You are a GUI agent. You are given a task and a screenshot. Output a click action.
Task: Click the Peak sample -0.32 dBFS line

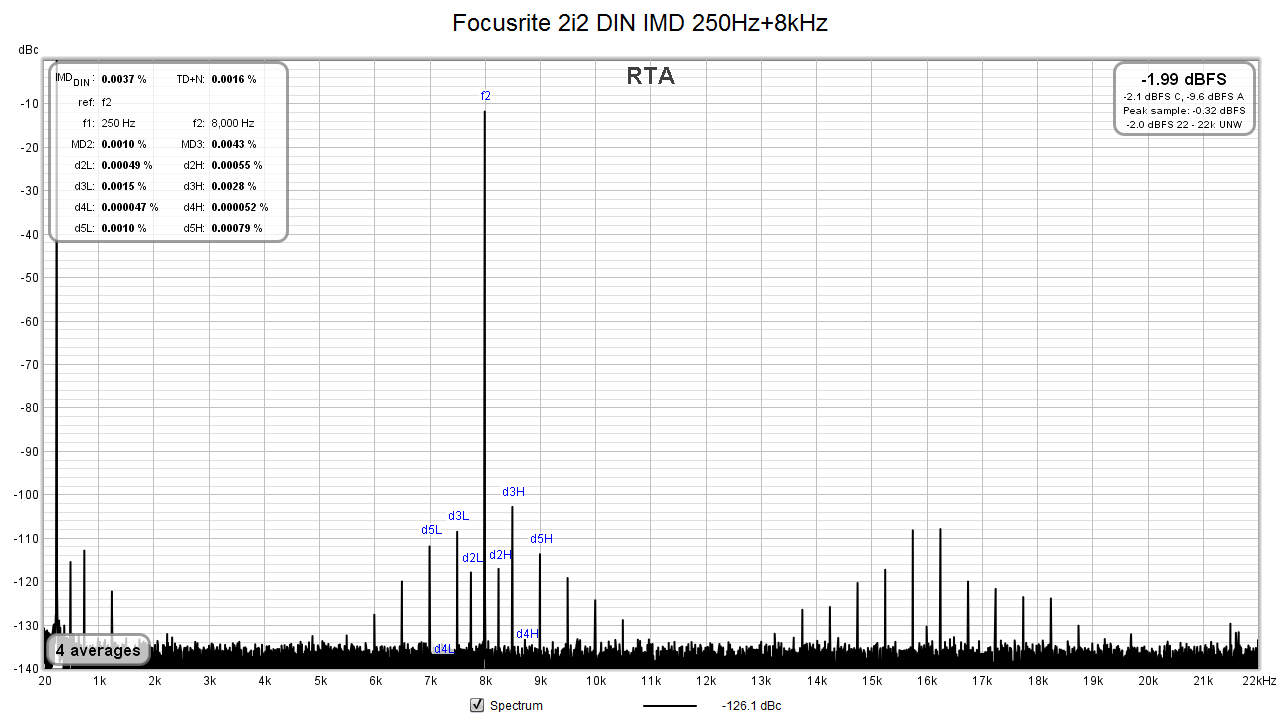click(1184, 110)
